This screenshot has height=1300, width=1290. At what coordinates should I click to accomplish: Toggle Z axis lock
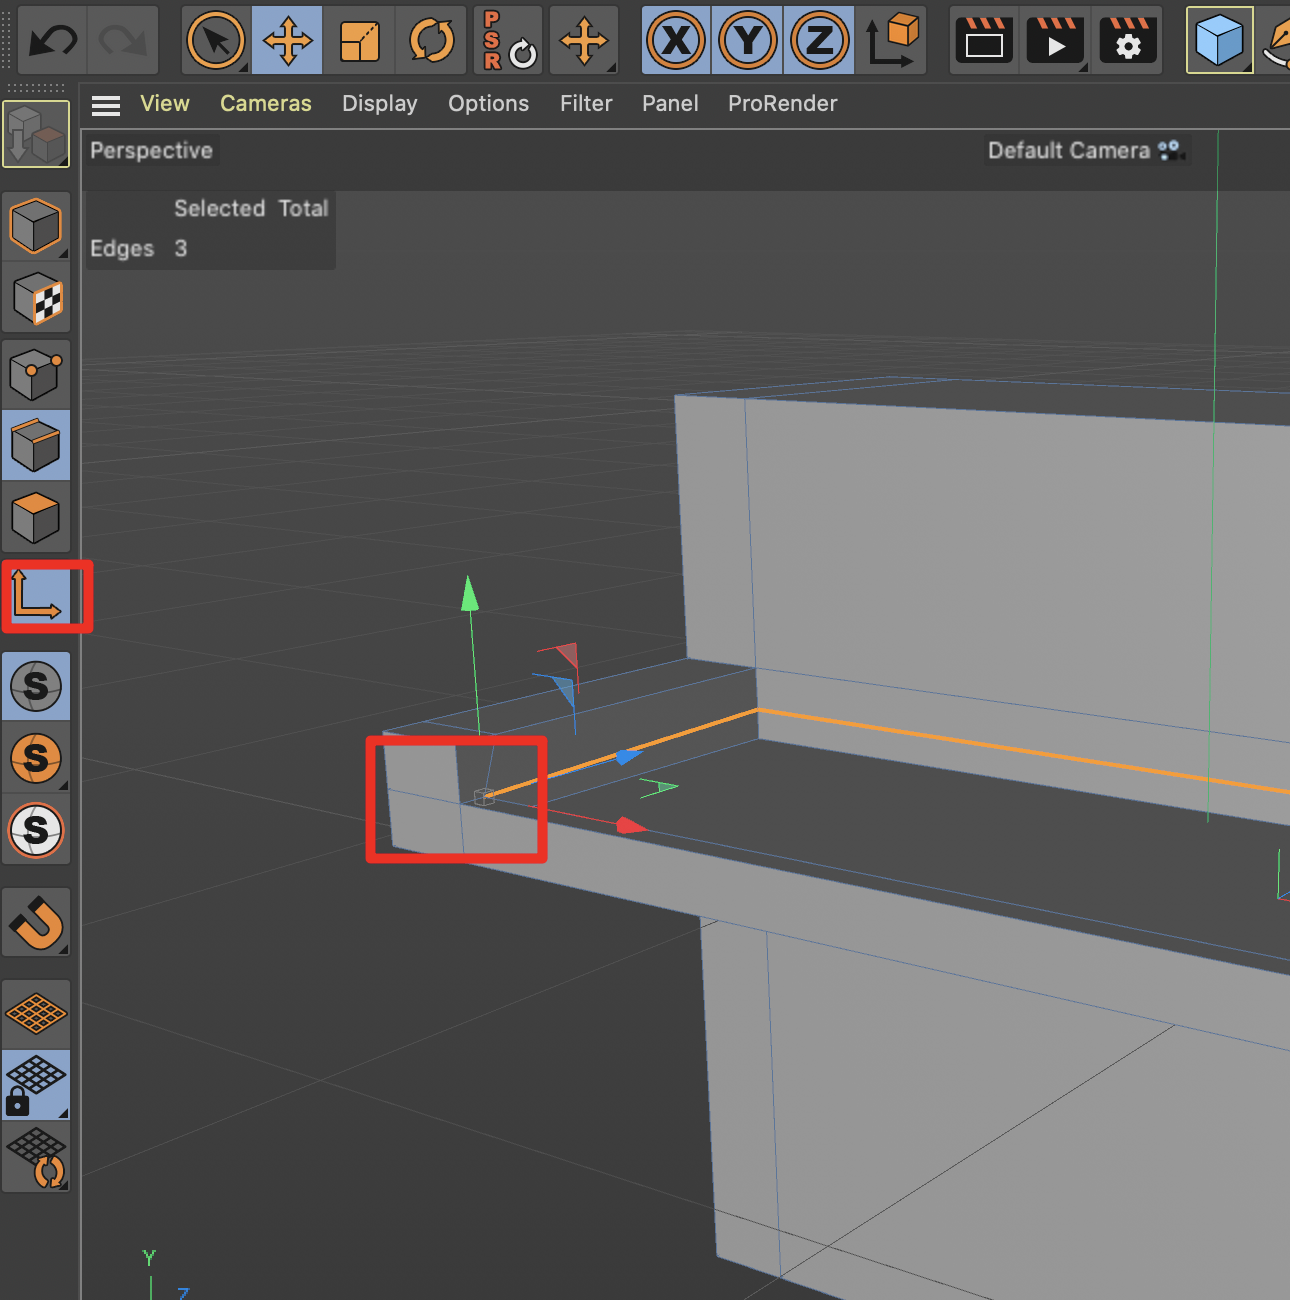tap(819, 41)
